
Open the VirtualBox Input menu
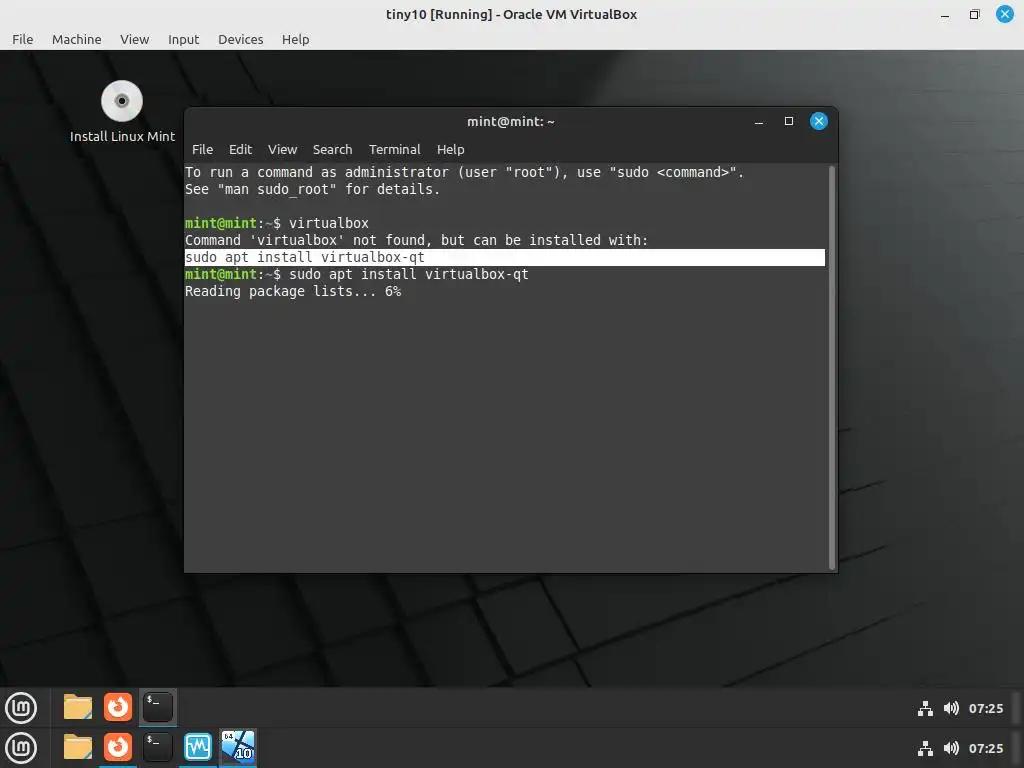pos(184,39)
